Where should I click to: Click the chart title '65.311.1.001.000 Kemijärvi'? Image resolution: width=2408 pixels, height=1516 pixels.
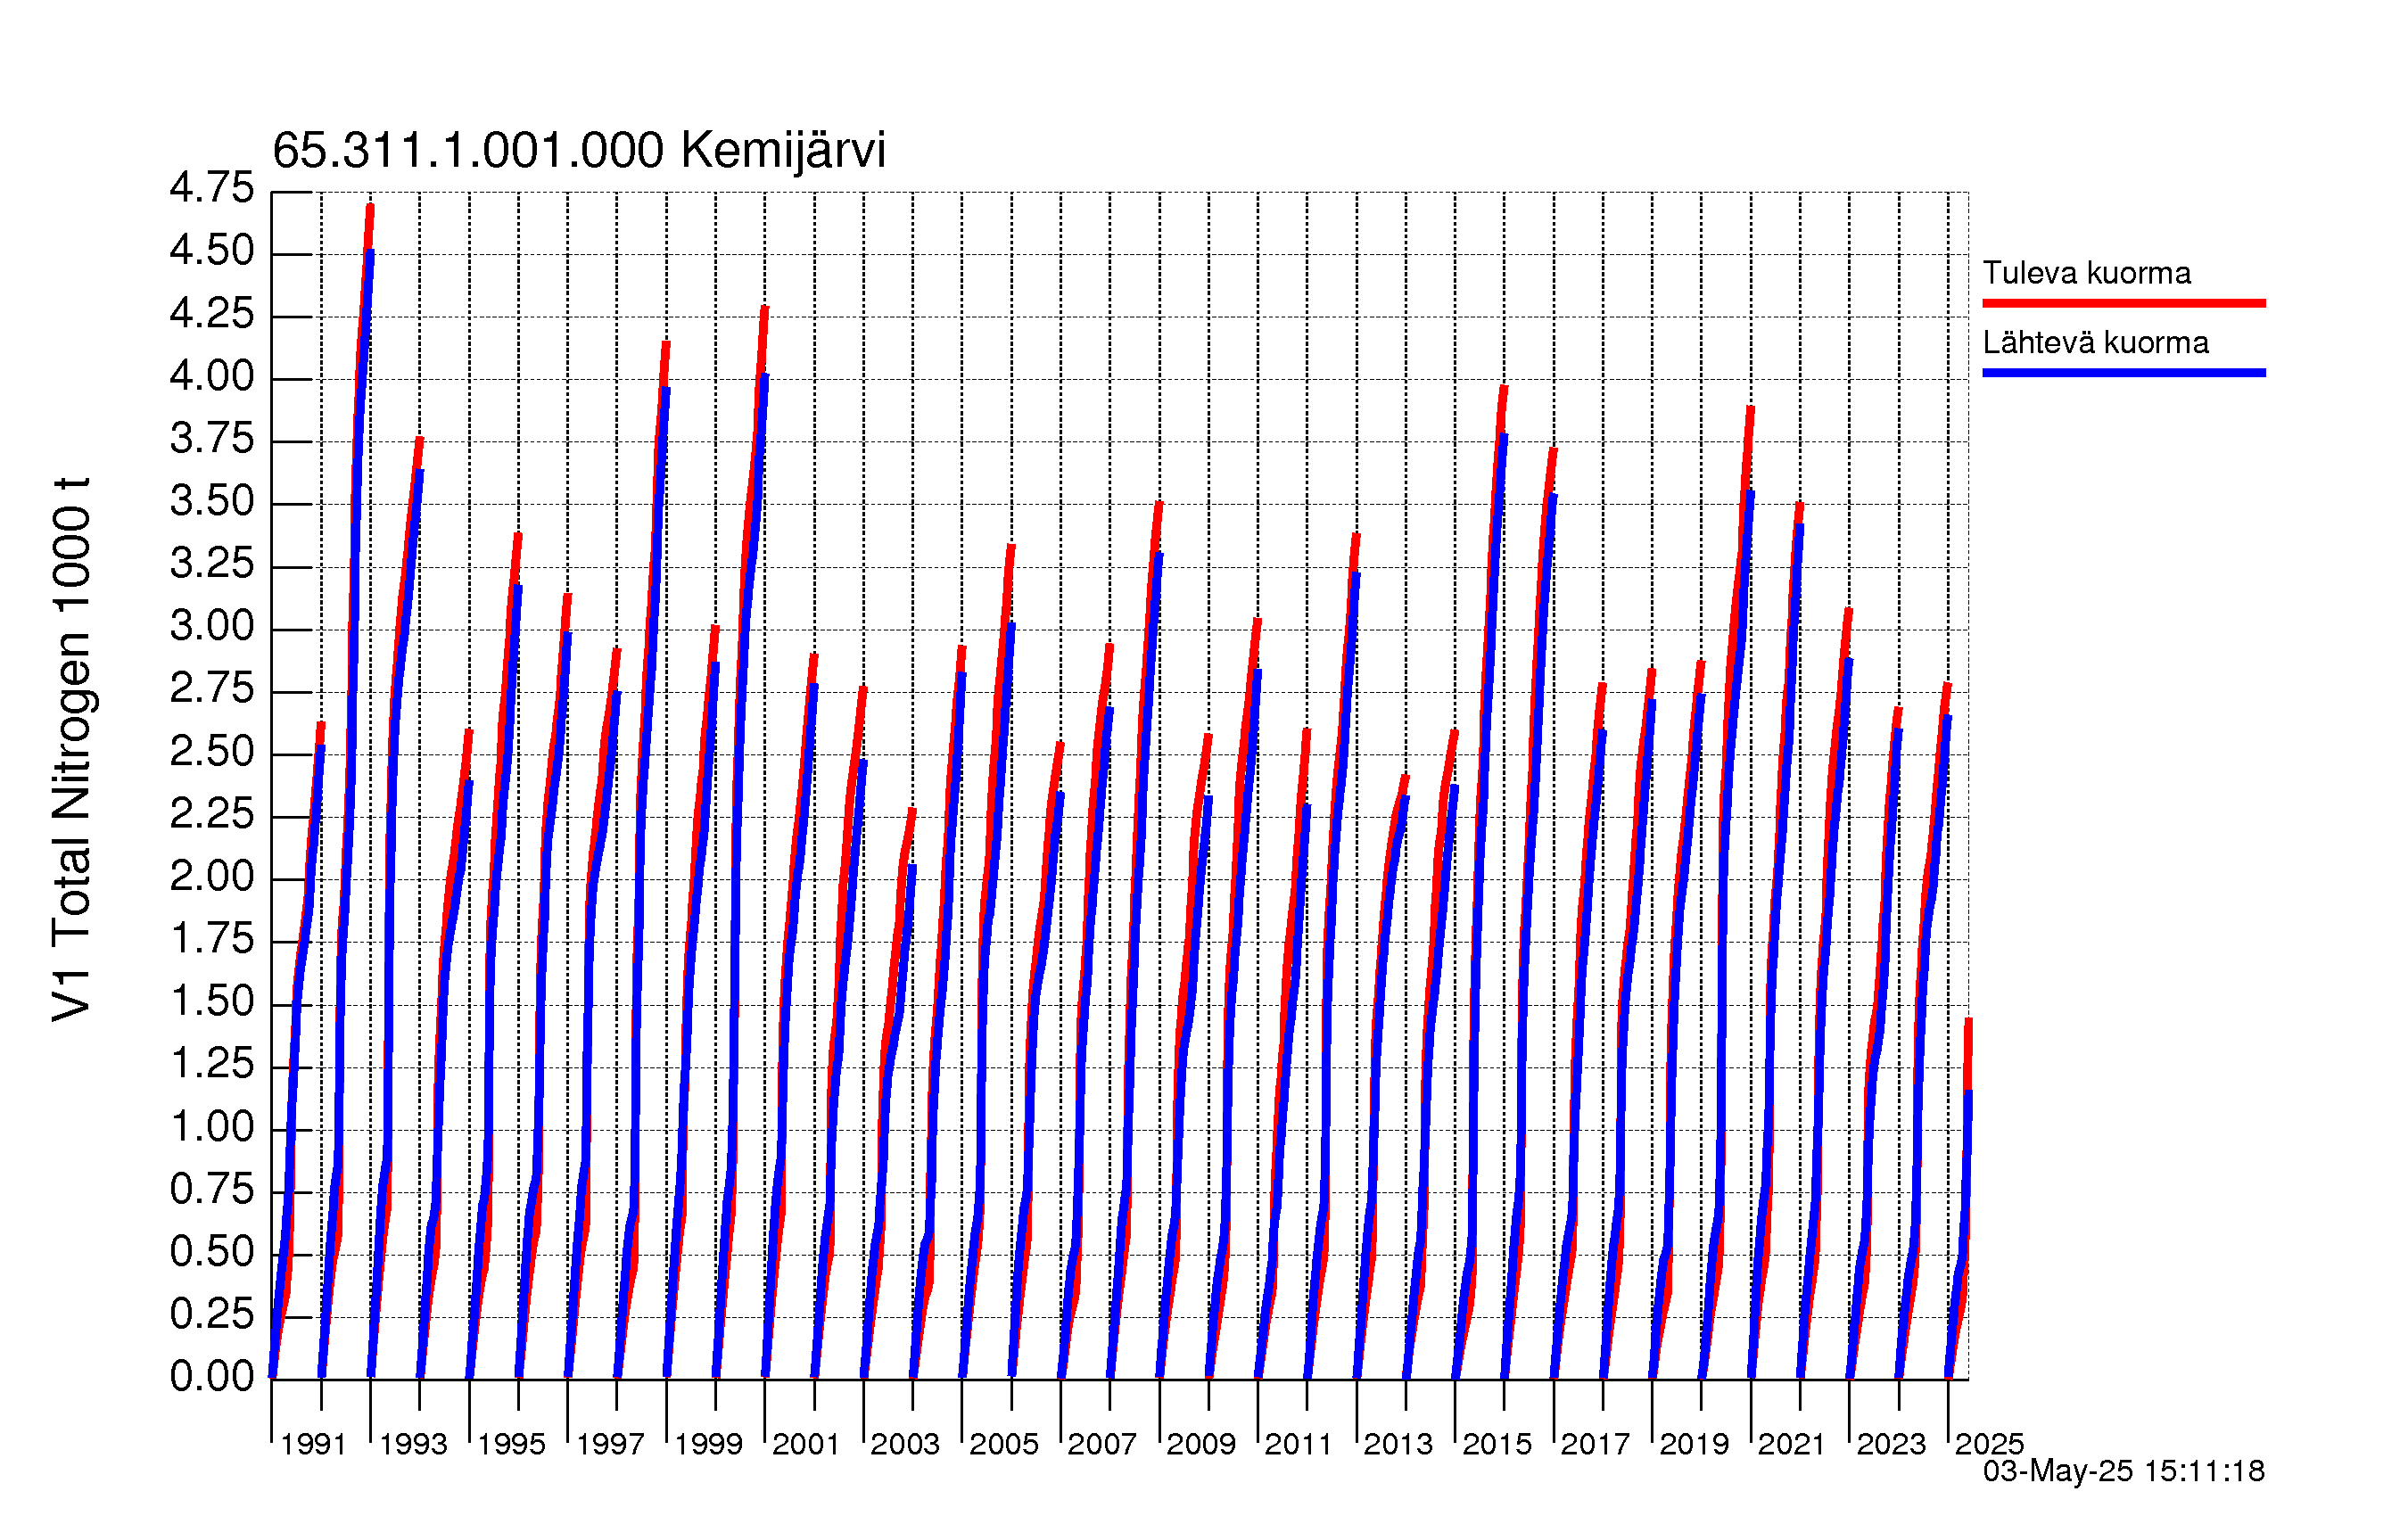click(579, 151)
